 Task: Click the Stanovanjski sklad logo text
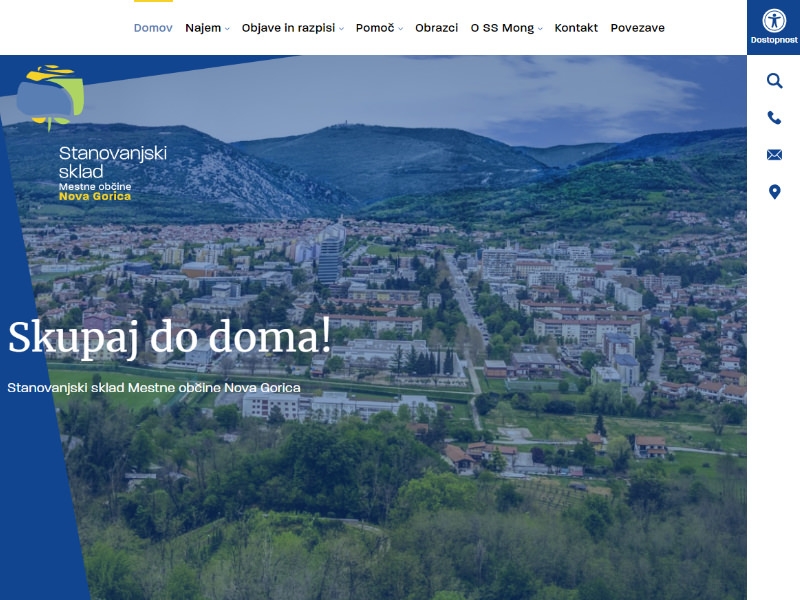click(x=112, y=162)
